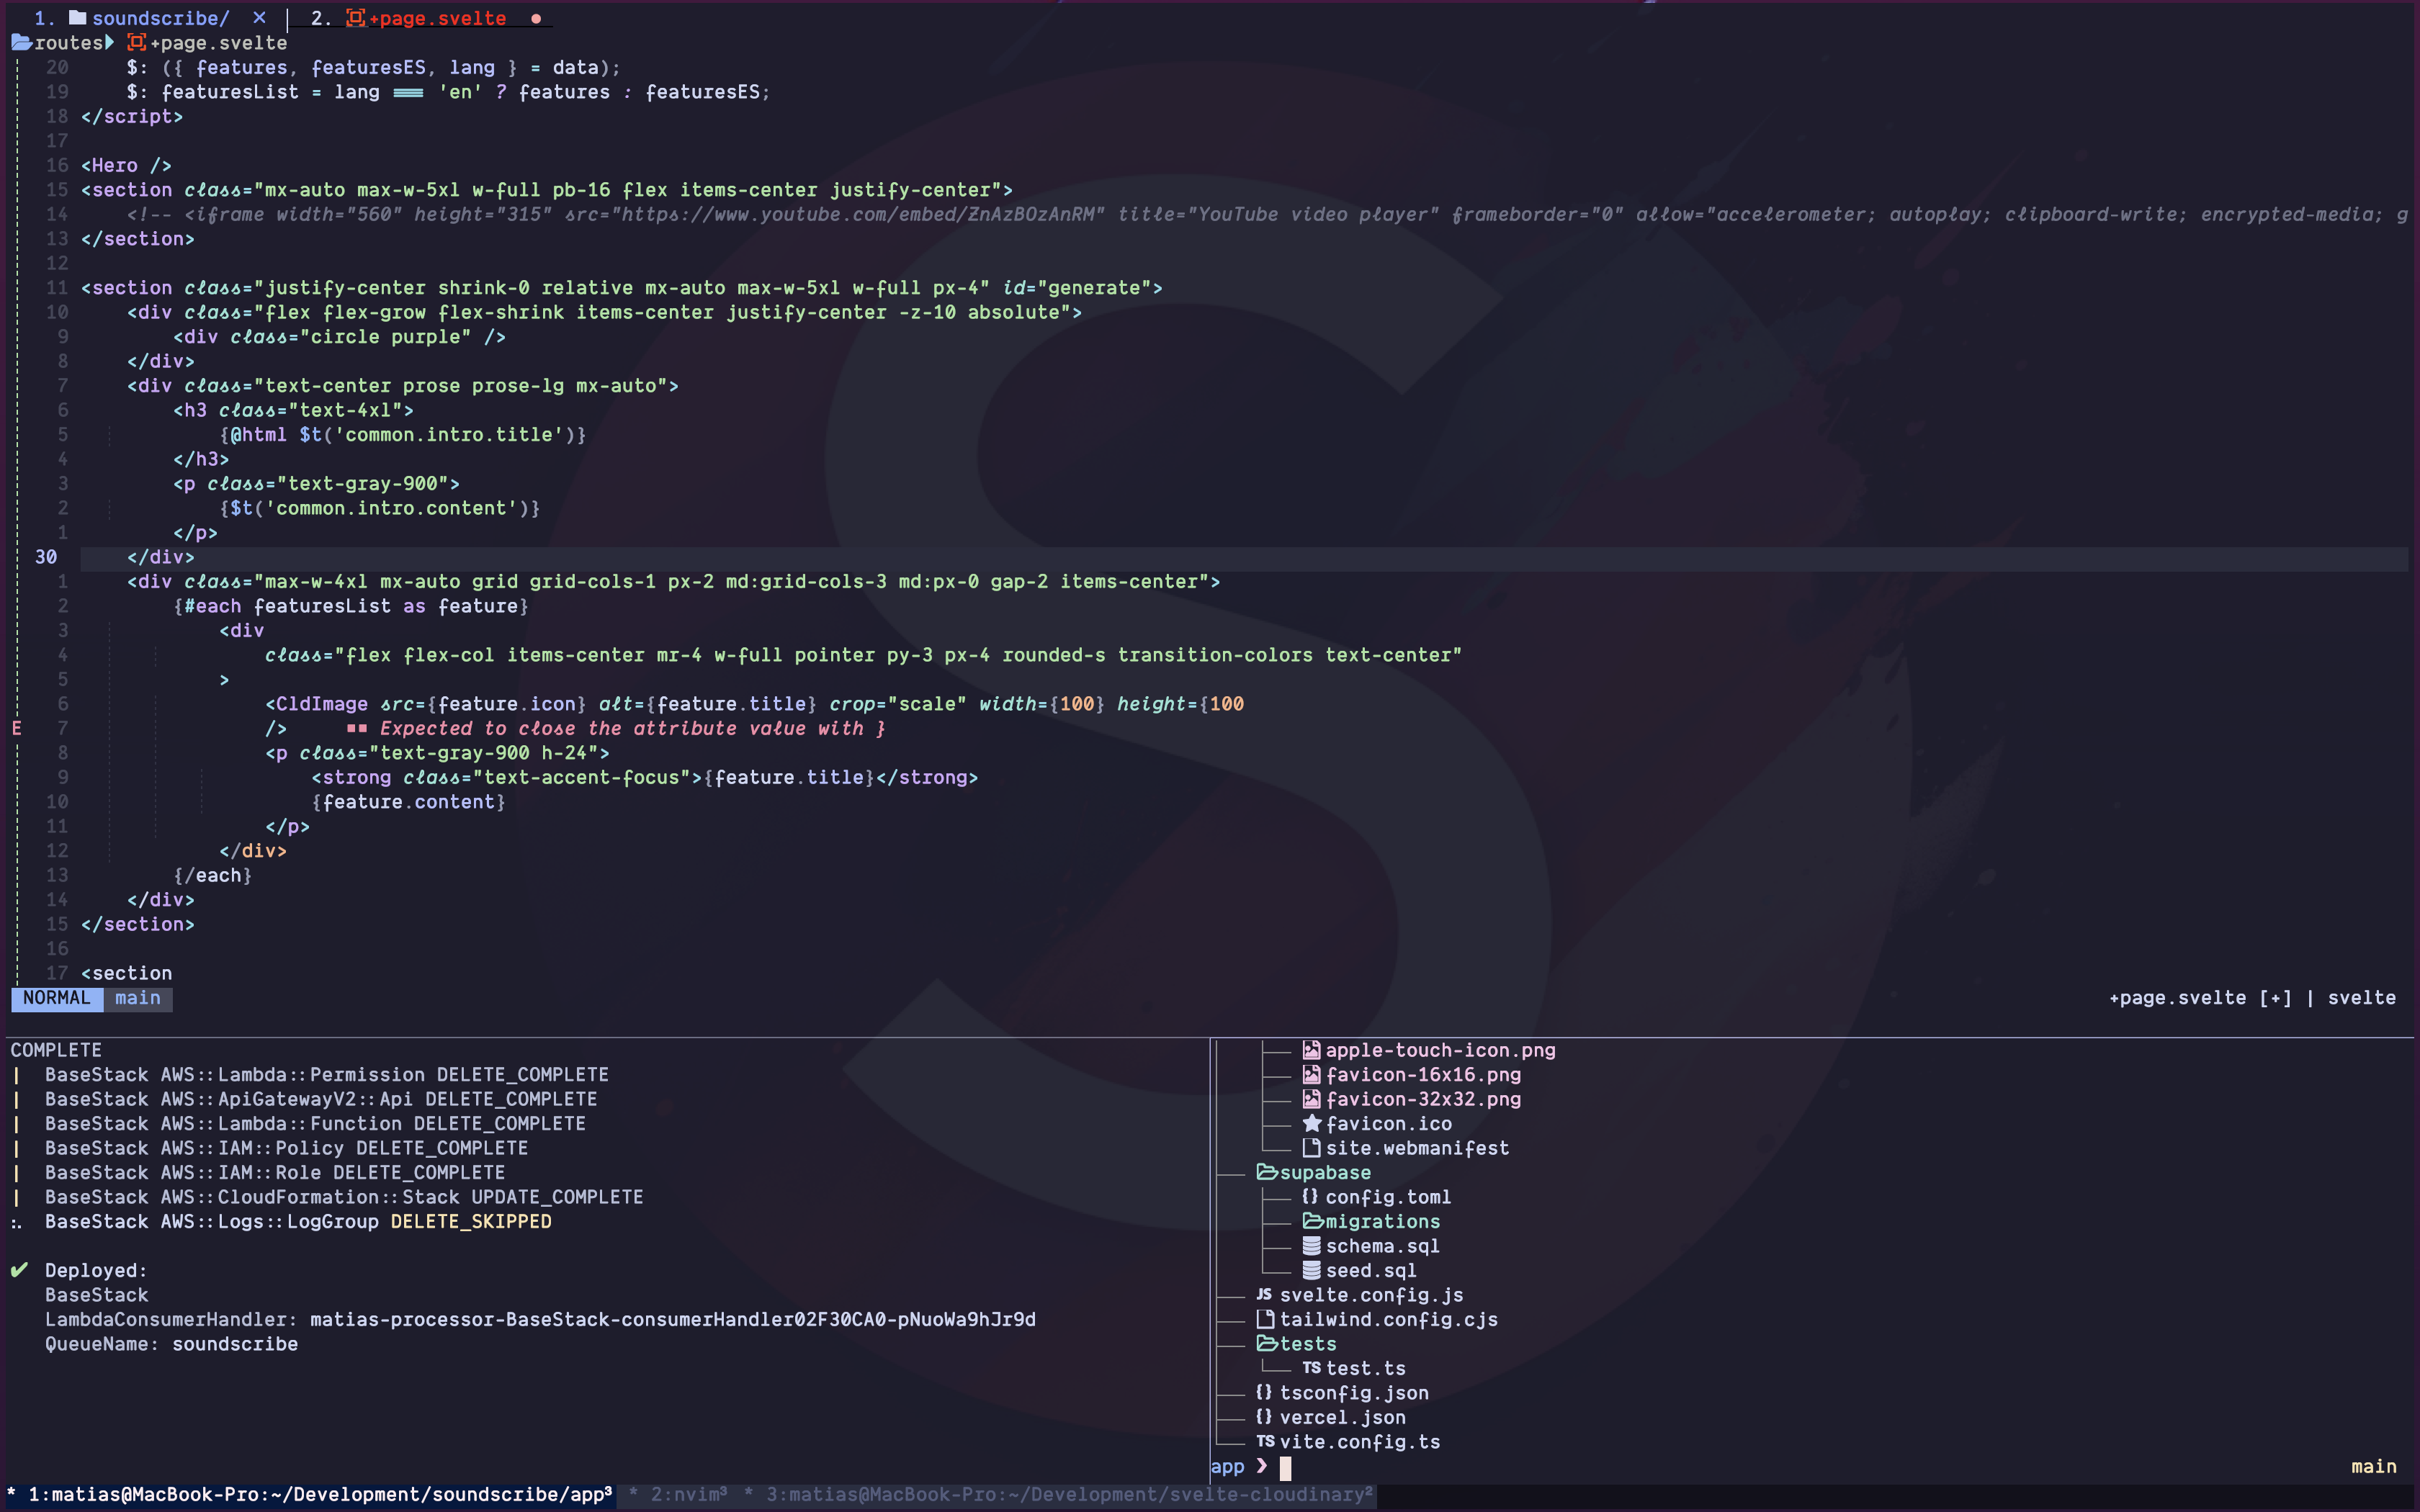Select schema.sql in the file tree
Viewport: 2420px width, 1512px height.
point(1382,1246)
